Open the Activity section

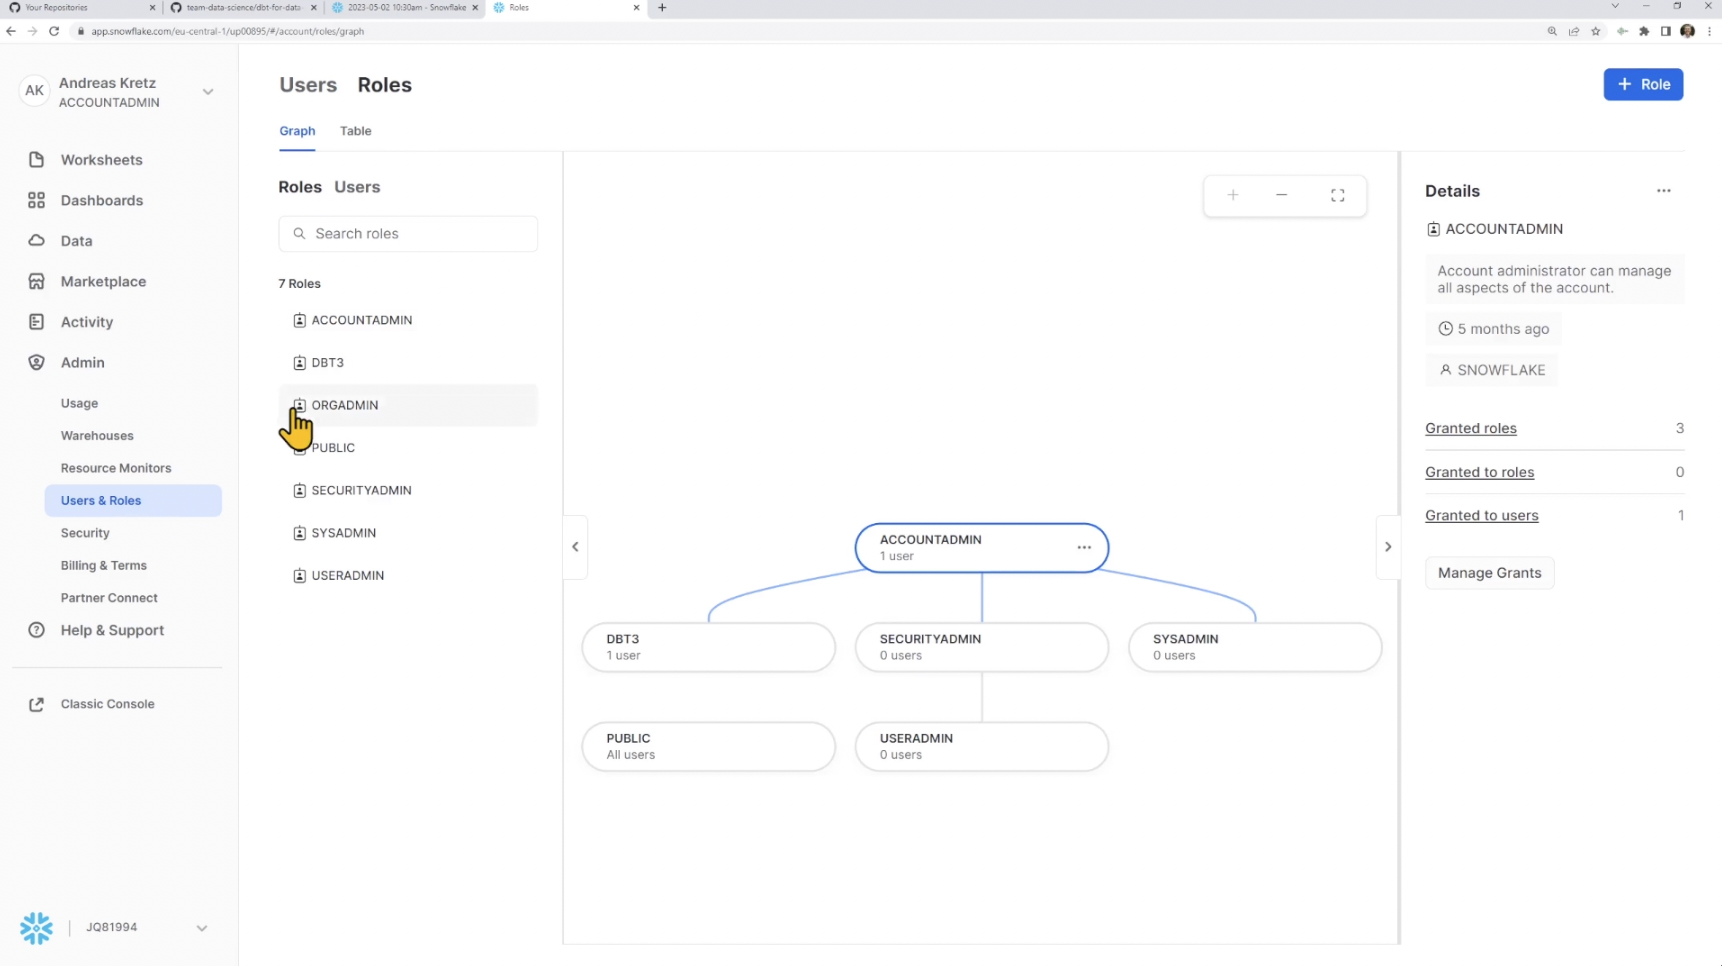click(86, 322)
